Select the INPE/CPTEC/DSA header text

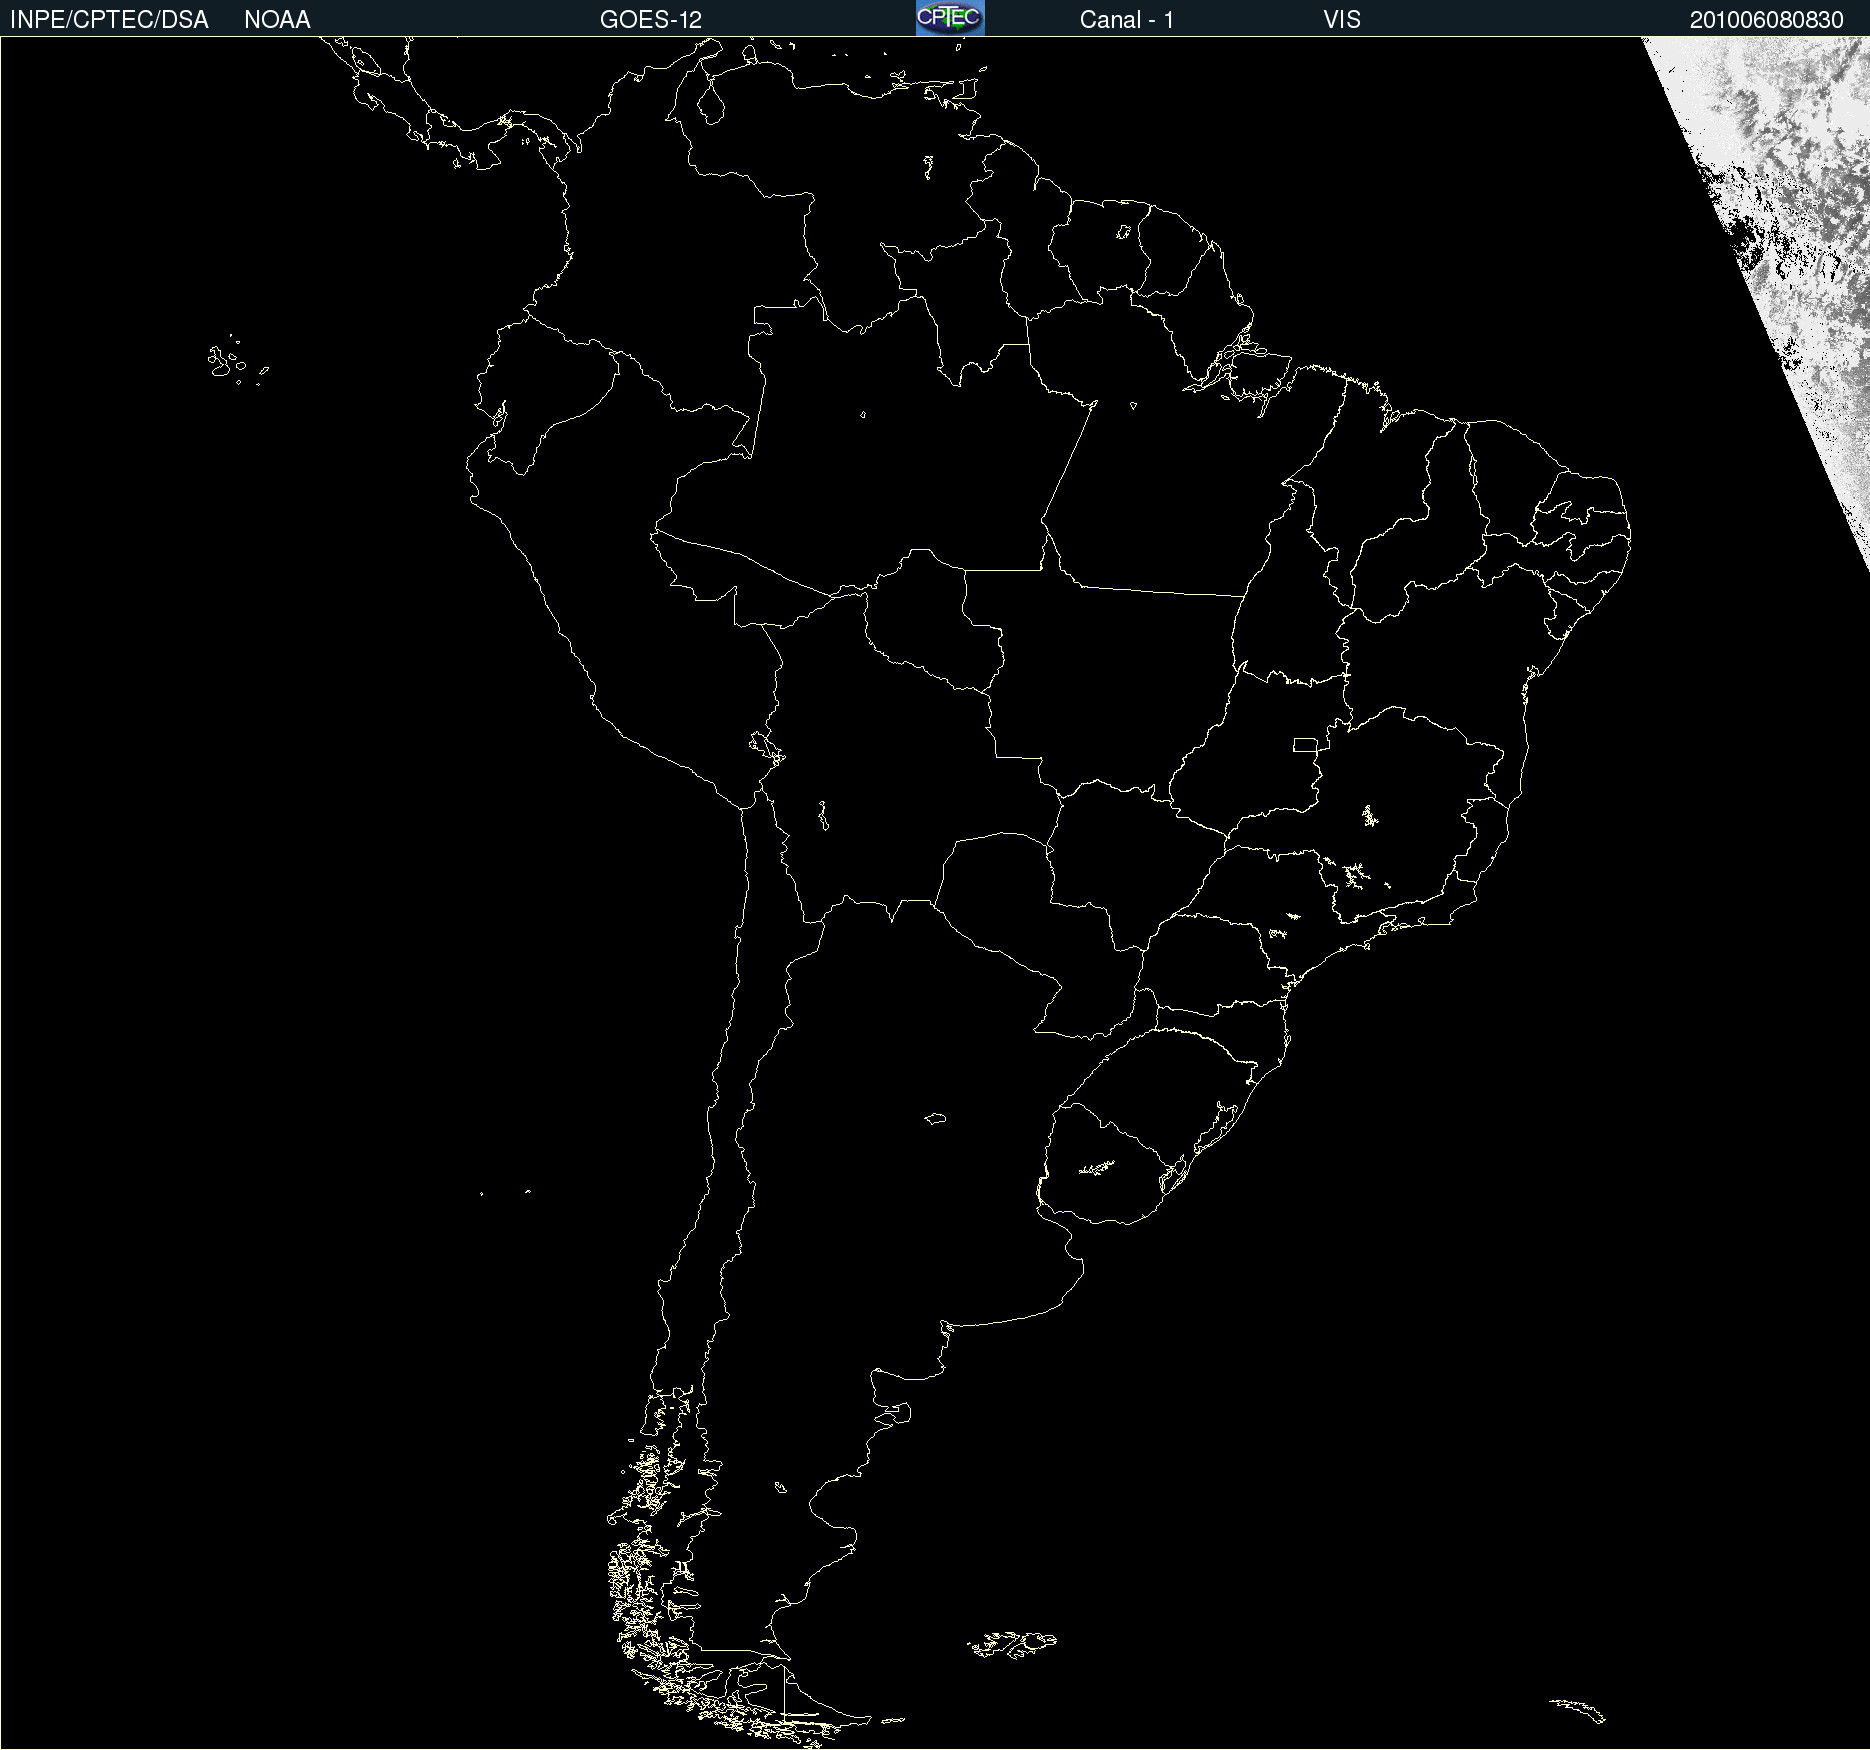[109, 20]
